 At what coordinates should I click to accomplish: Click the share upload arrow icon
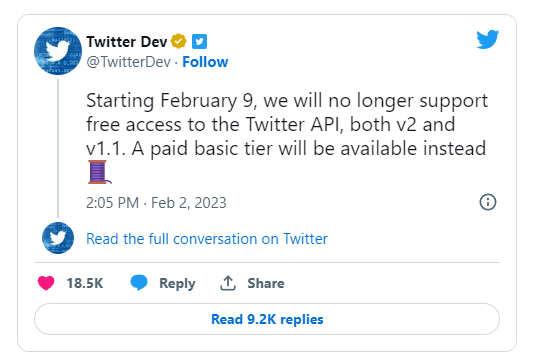click(228, 283)
